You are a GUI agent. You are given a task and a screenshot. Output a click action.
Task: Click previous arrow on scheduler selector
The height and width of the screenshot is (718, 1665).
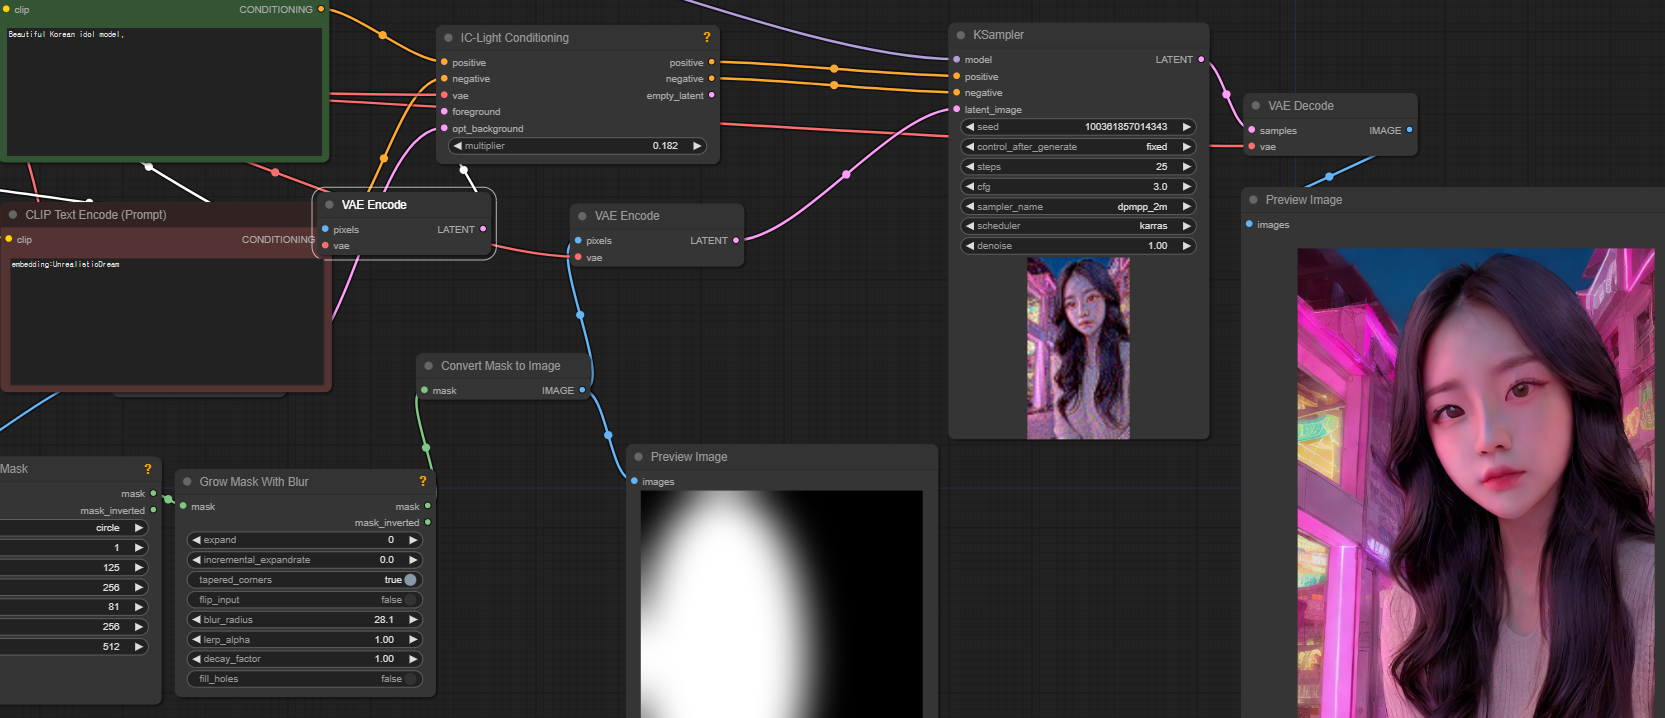pos(970,226)
